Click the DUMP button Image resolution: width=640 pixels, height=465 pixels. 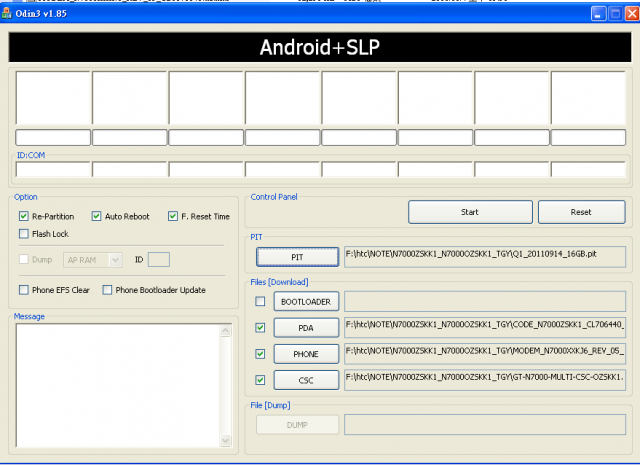tap(297, 425)
